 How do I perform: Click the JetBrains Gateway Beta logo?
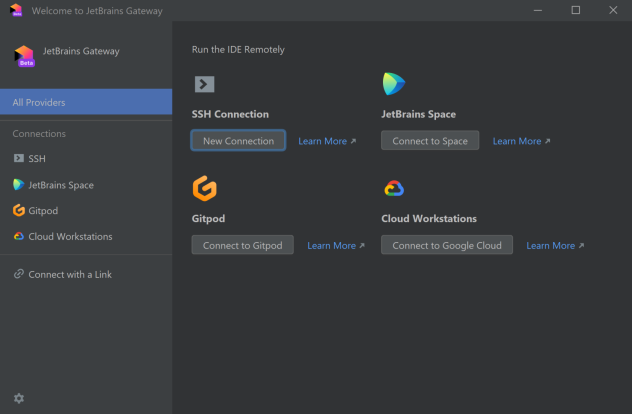25,55
